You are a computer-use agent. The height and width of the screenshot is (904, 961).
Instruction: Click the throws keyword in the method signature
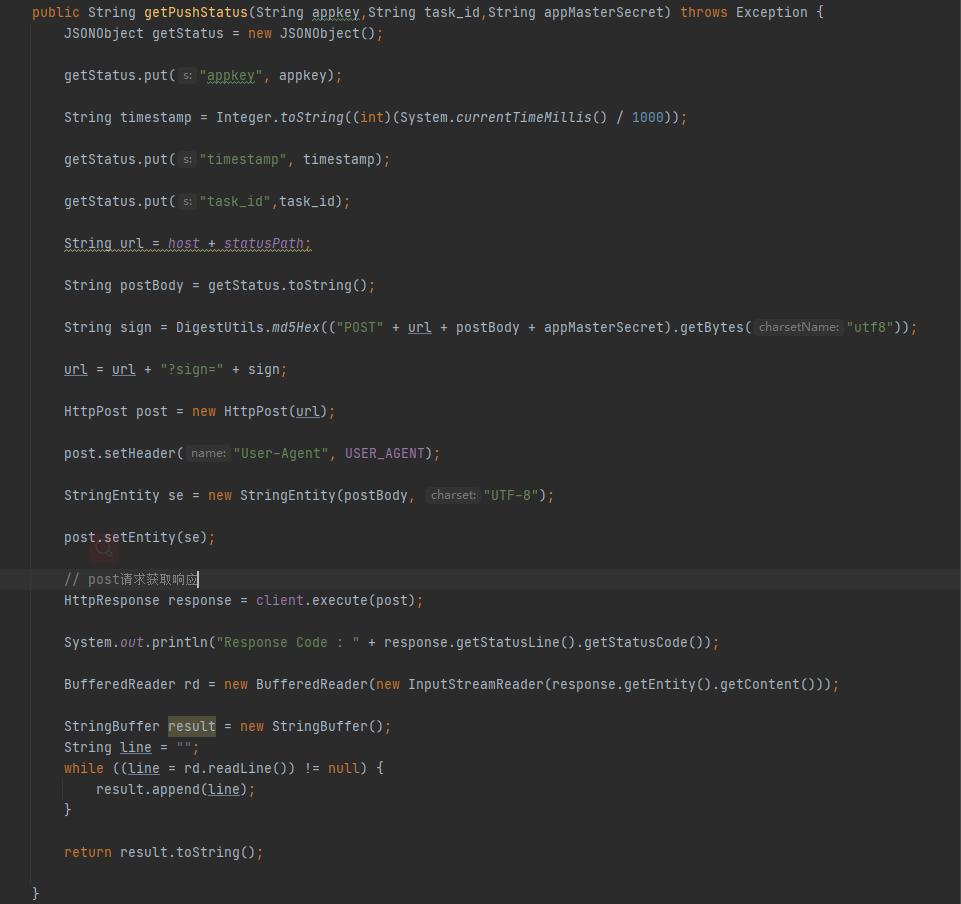click(x=704, y=12)
